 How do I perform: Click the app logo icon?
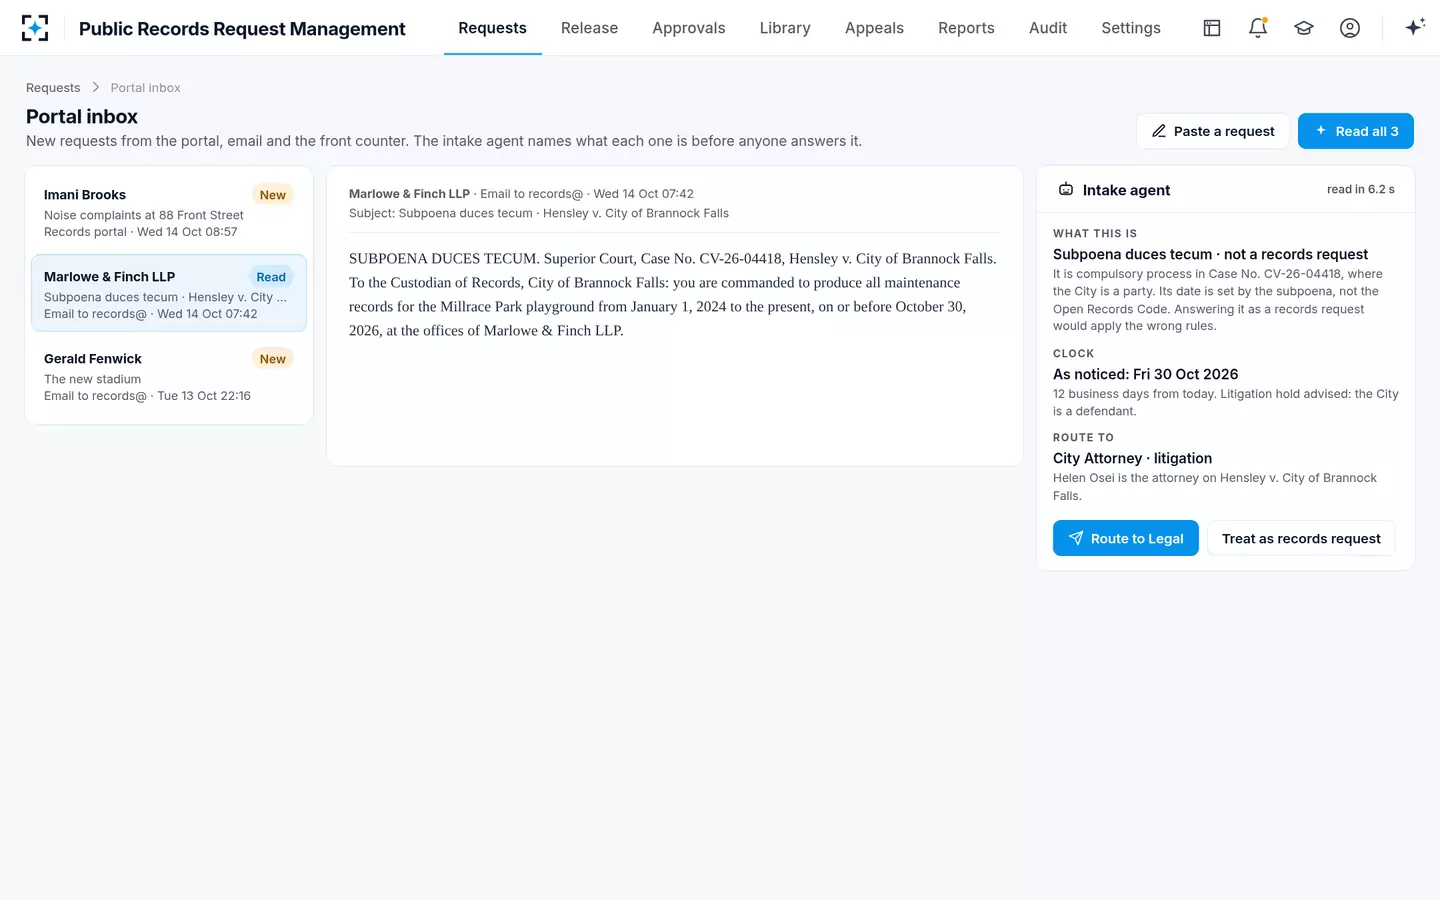35,28
